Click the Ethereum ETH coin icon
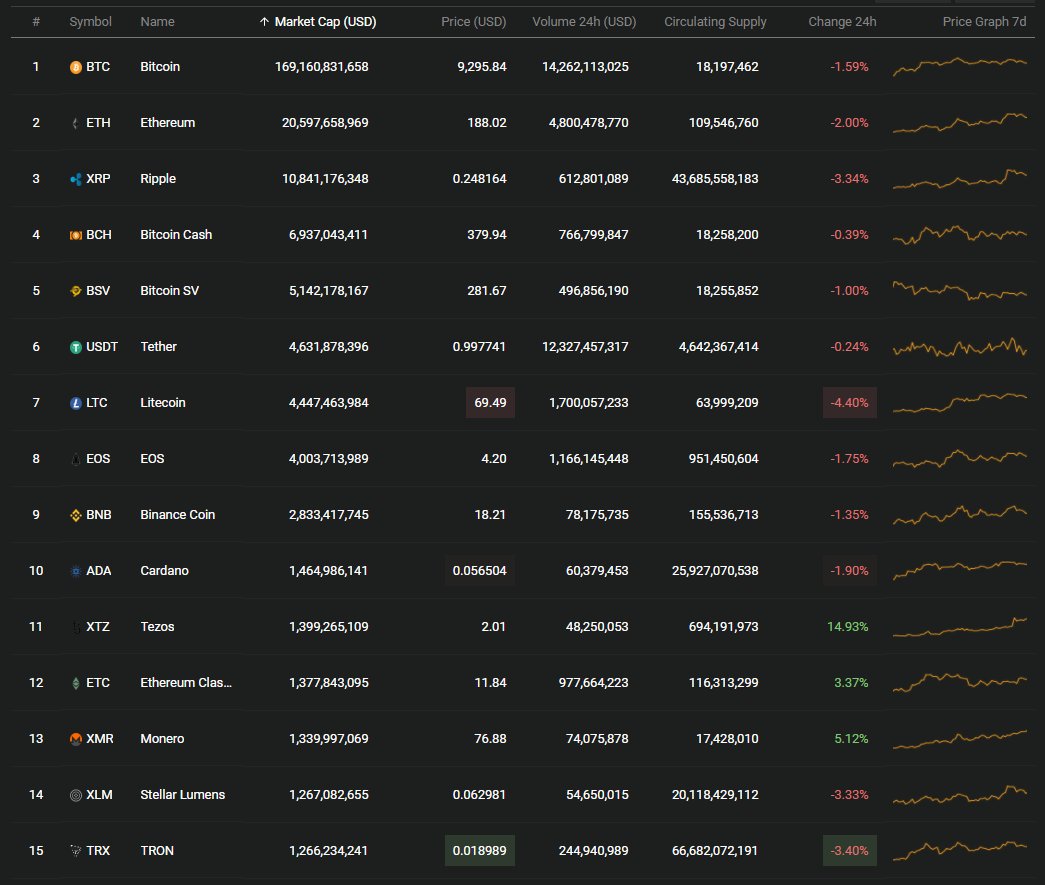Viewport: 1045px width, 885px height. [75, 123]
